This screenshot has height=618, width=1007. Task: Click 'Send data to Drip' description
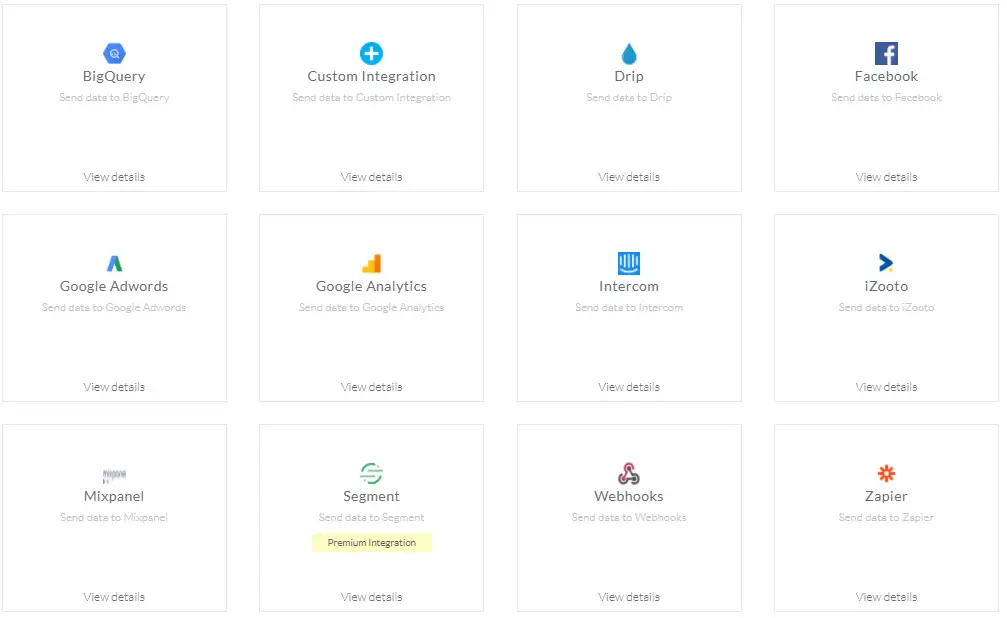pyautogui.click(x=629, y=98)
